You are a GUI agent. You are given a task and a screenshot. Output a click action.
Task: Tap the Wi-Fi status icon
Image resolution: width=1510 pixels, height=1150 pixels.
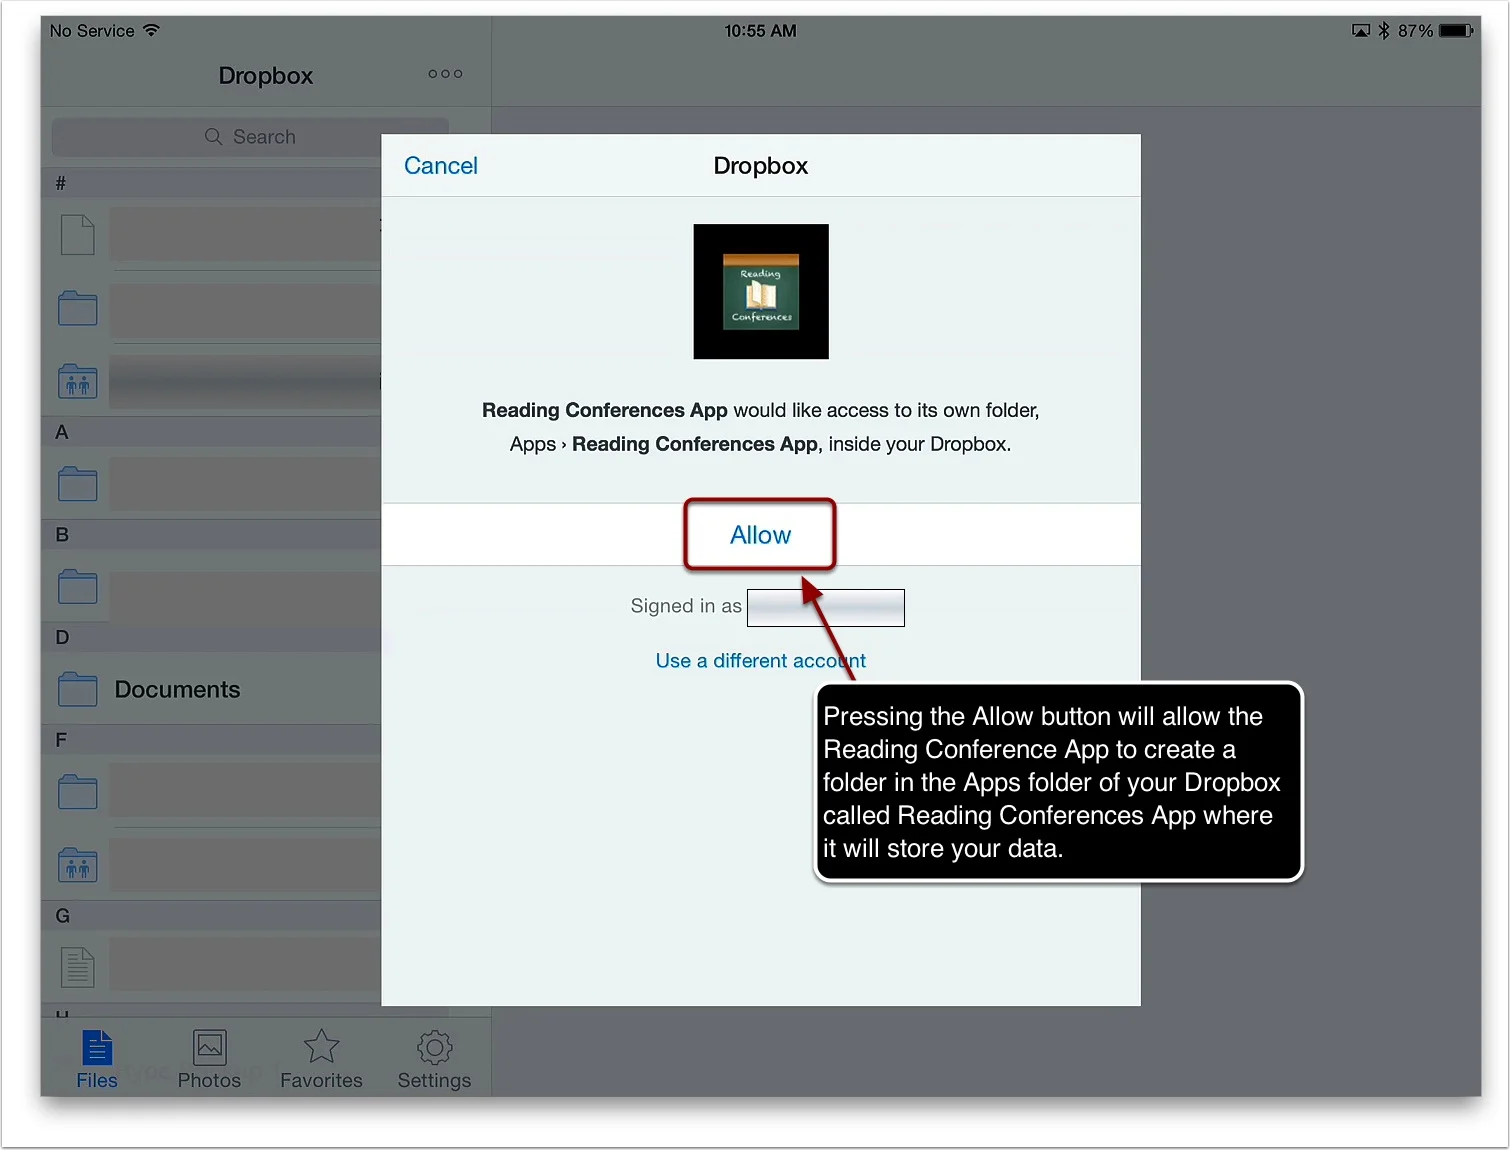click(x=151, y=30)
